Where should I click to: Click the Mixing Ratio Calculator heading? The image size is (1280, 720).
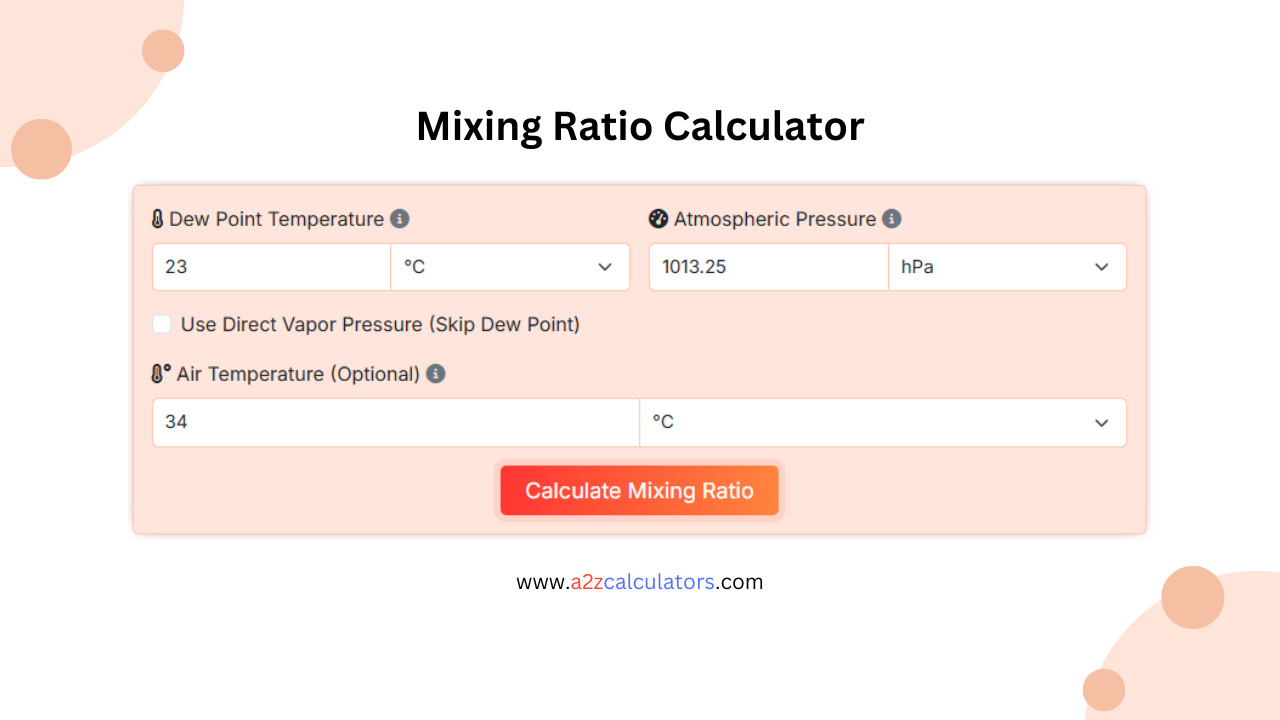tap(640, 126)
